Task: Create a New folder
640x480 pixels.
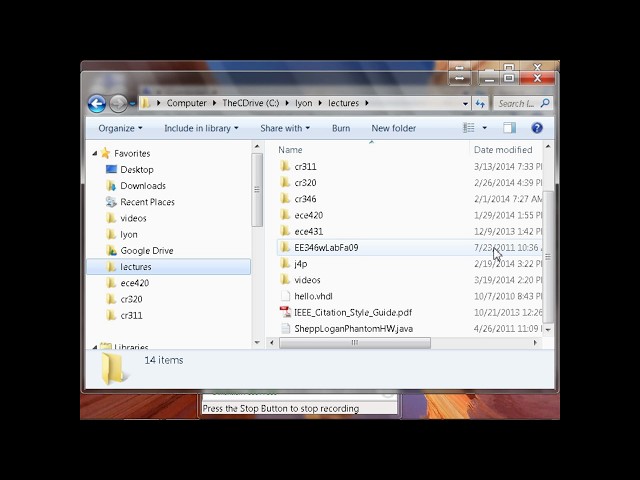Action: click(x=393, y=128)
